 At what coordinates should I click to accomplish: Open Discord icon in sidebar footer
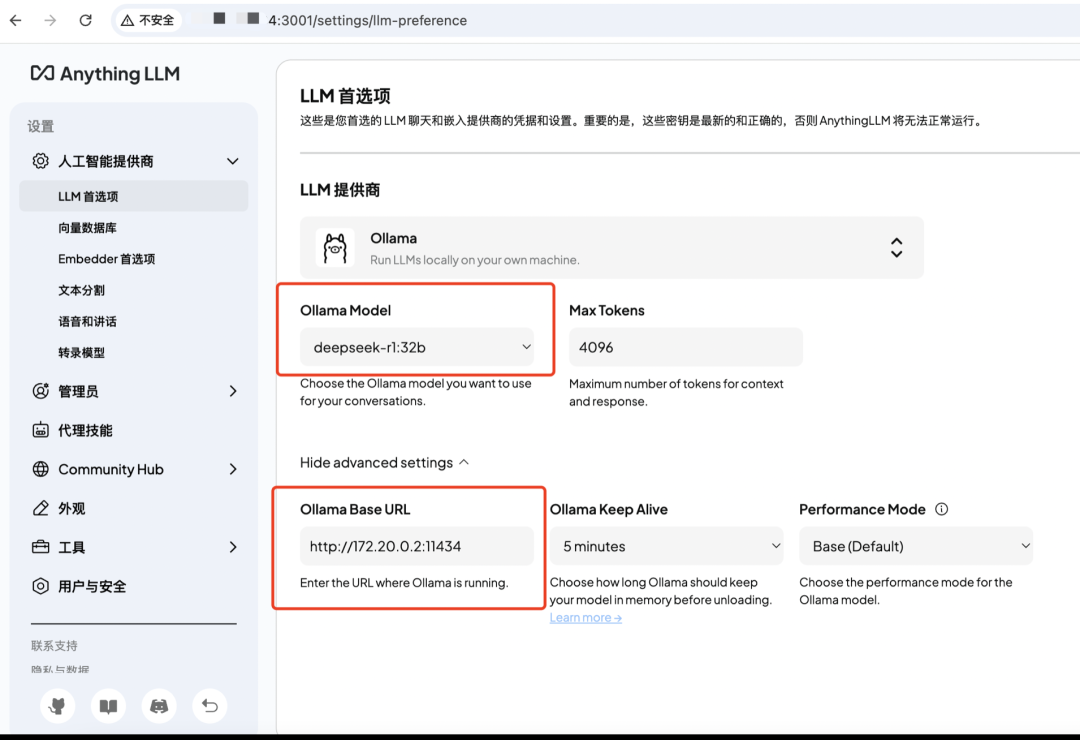coord(159,706)
